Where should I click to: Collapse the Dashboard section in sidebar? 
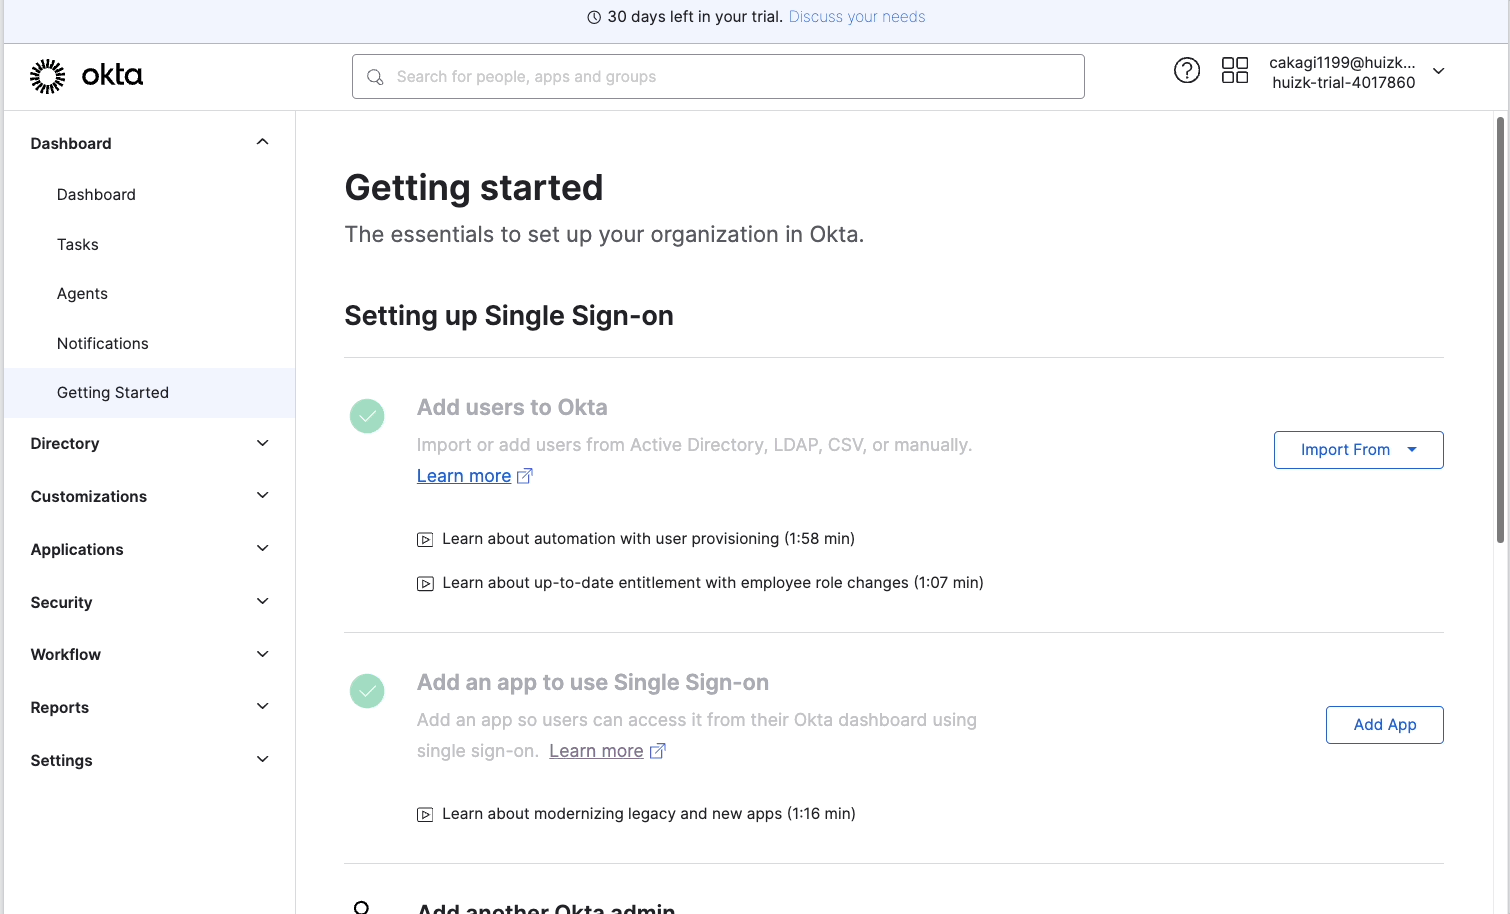[262, 141]
